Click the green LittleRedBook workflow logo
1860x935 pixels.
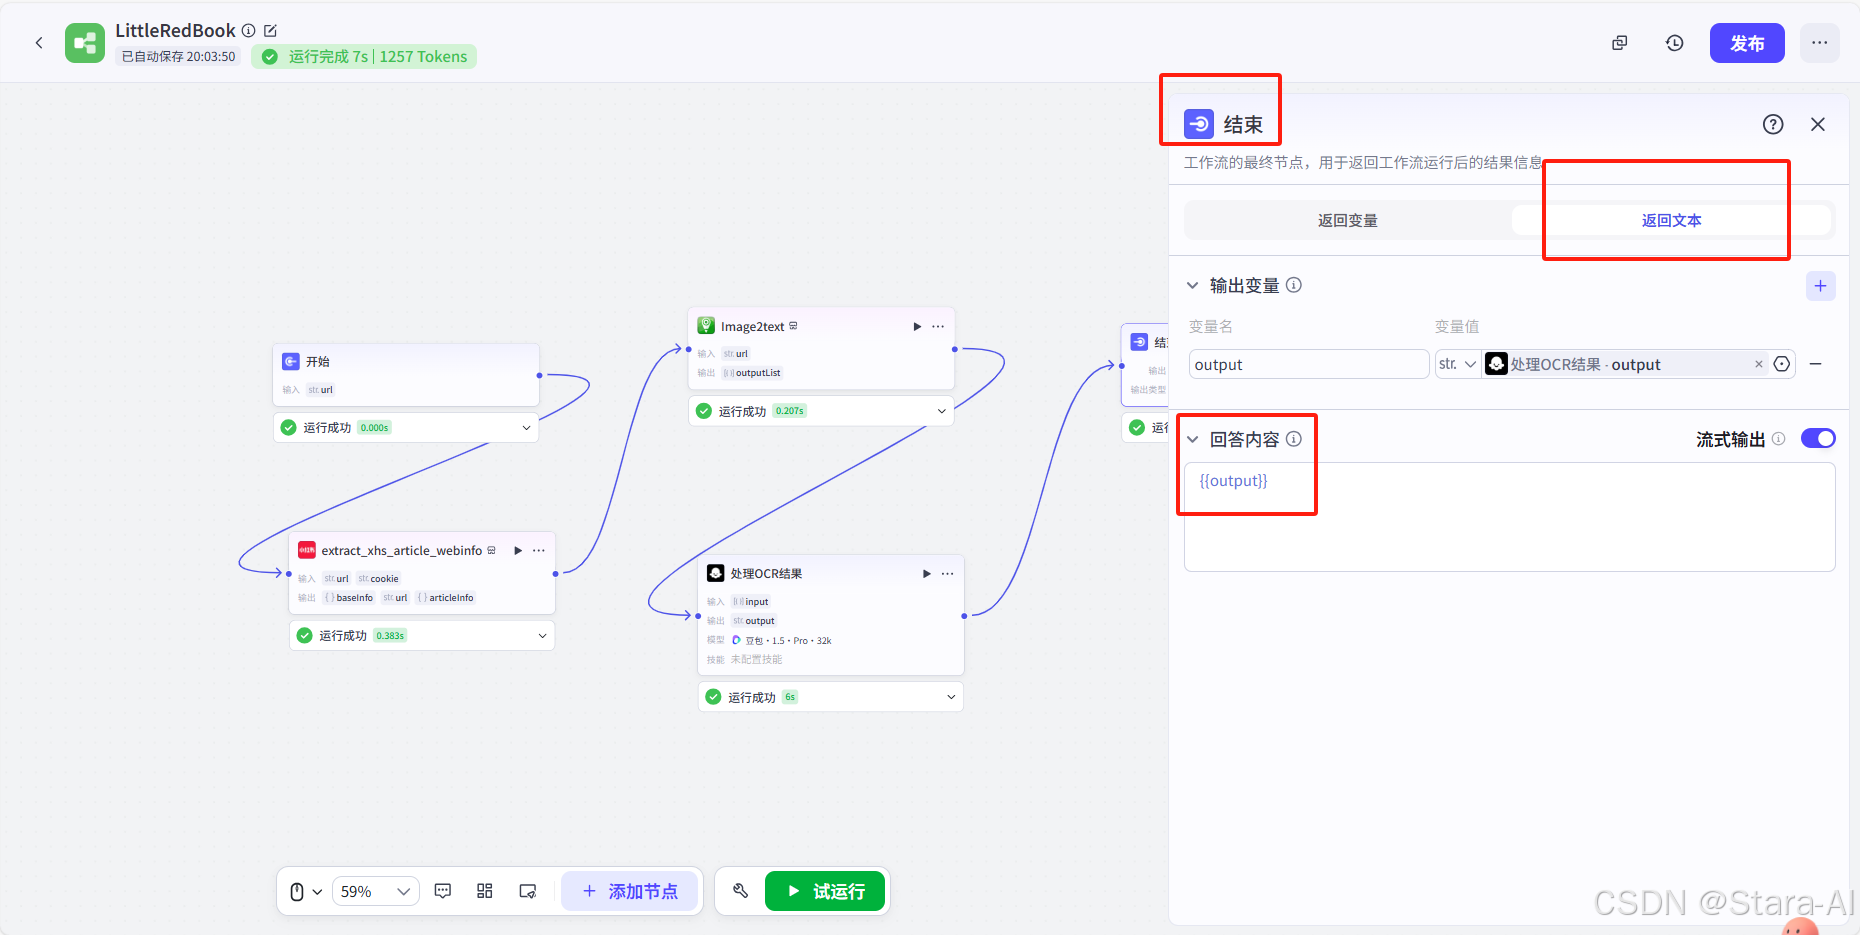coord(85,43)
